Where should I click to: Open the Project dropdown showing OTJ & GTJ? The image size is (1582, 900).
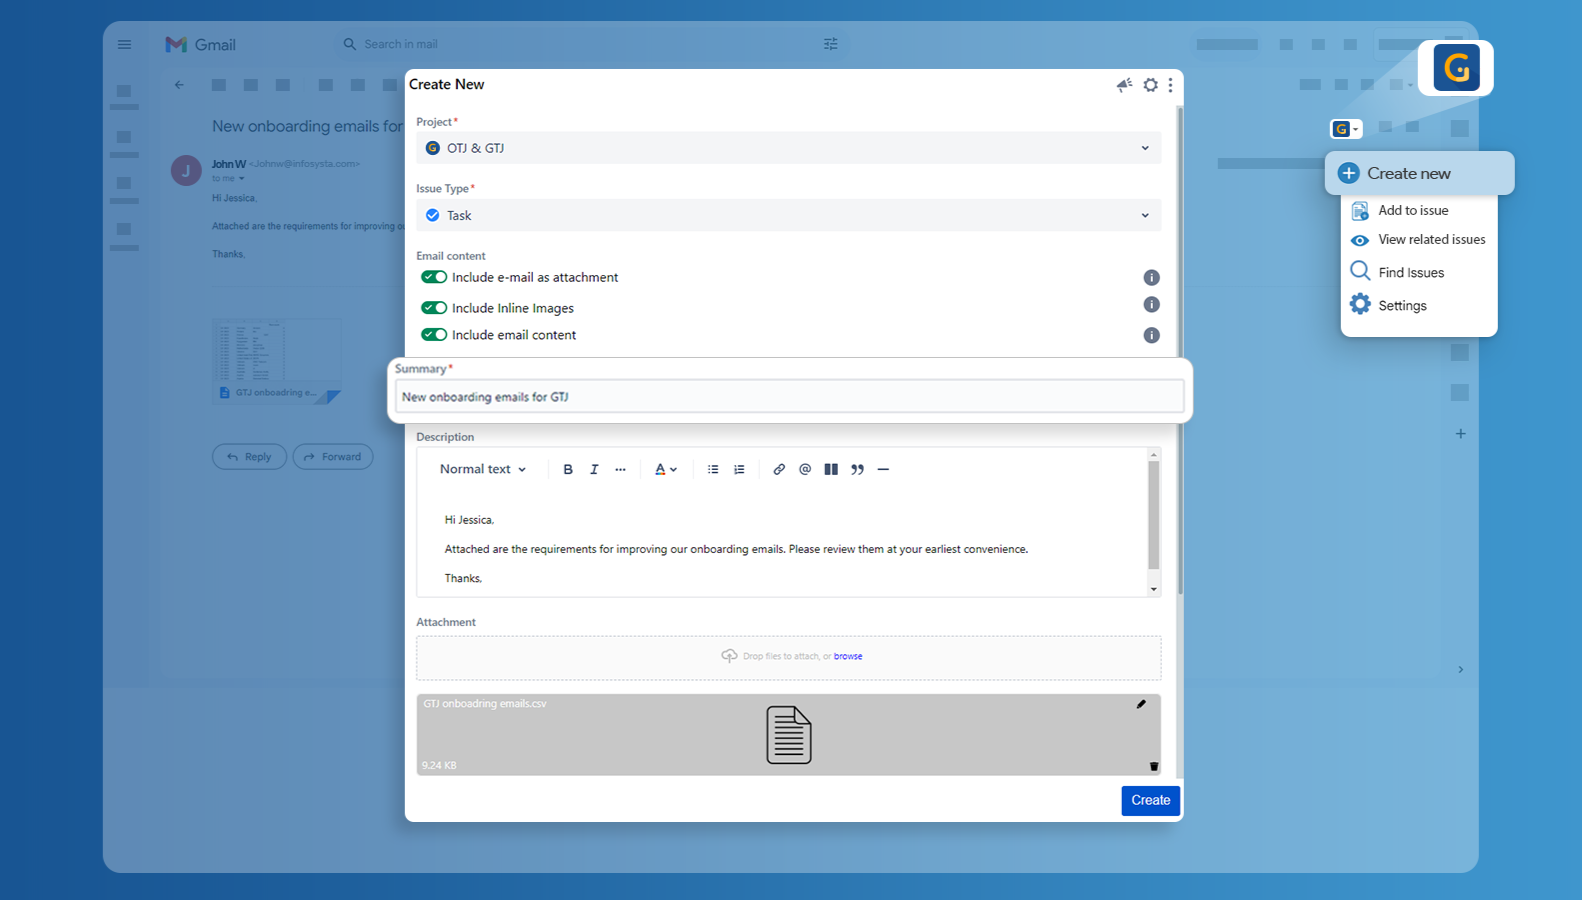(x=789, y=148)
